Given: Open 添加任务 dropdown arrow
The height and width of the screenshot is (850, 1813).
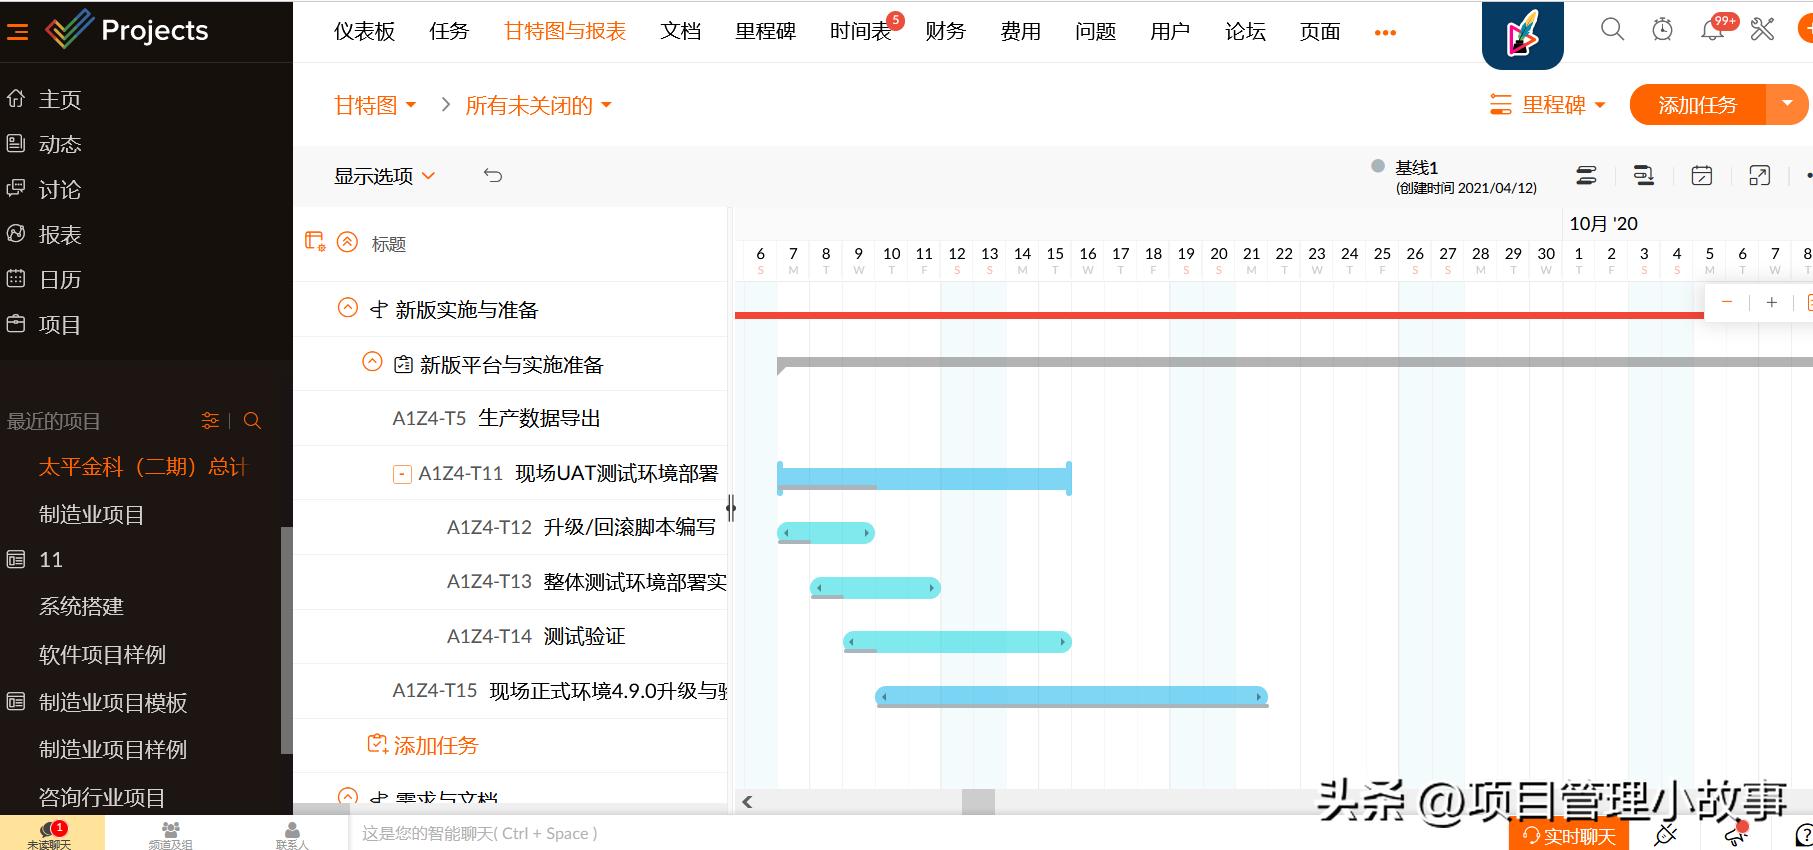Looking at the screenshot, I should click(x=1788, y=104).
